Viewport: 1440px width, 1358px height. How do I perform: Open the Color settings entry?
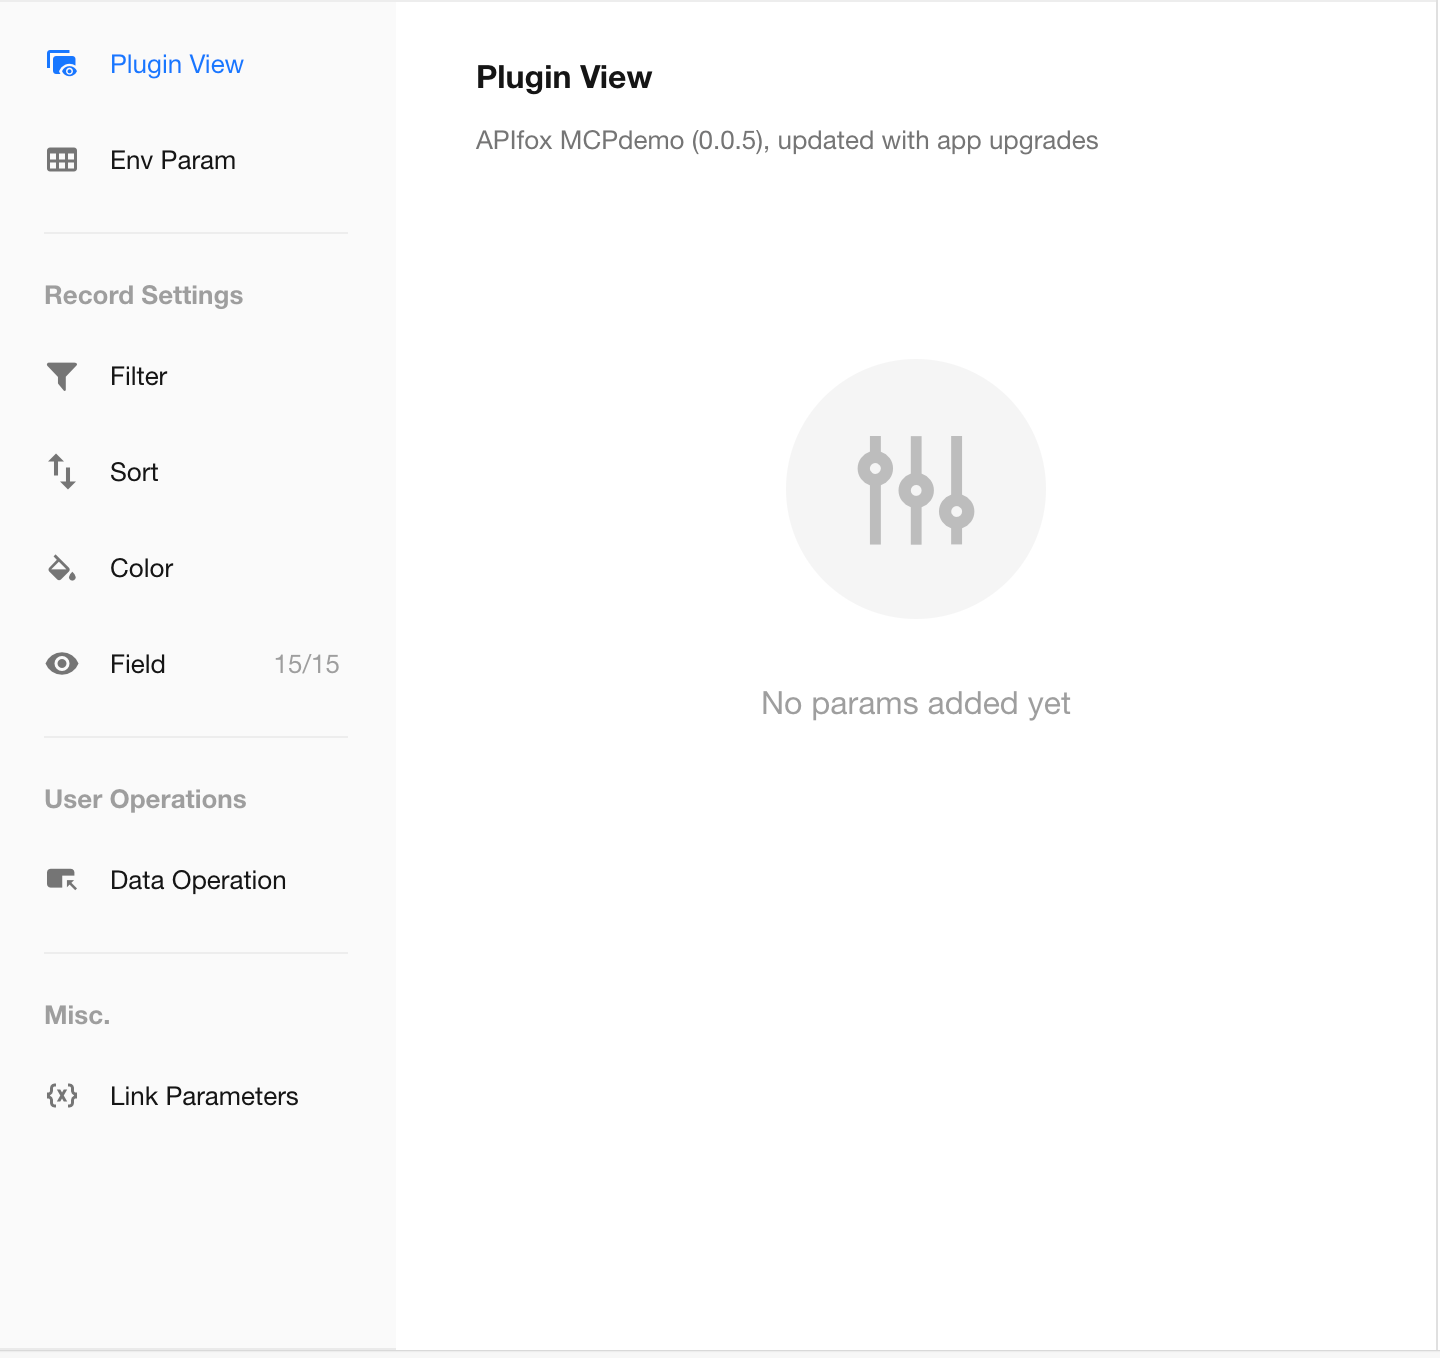[x=142, y=568]
